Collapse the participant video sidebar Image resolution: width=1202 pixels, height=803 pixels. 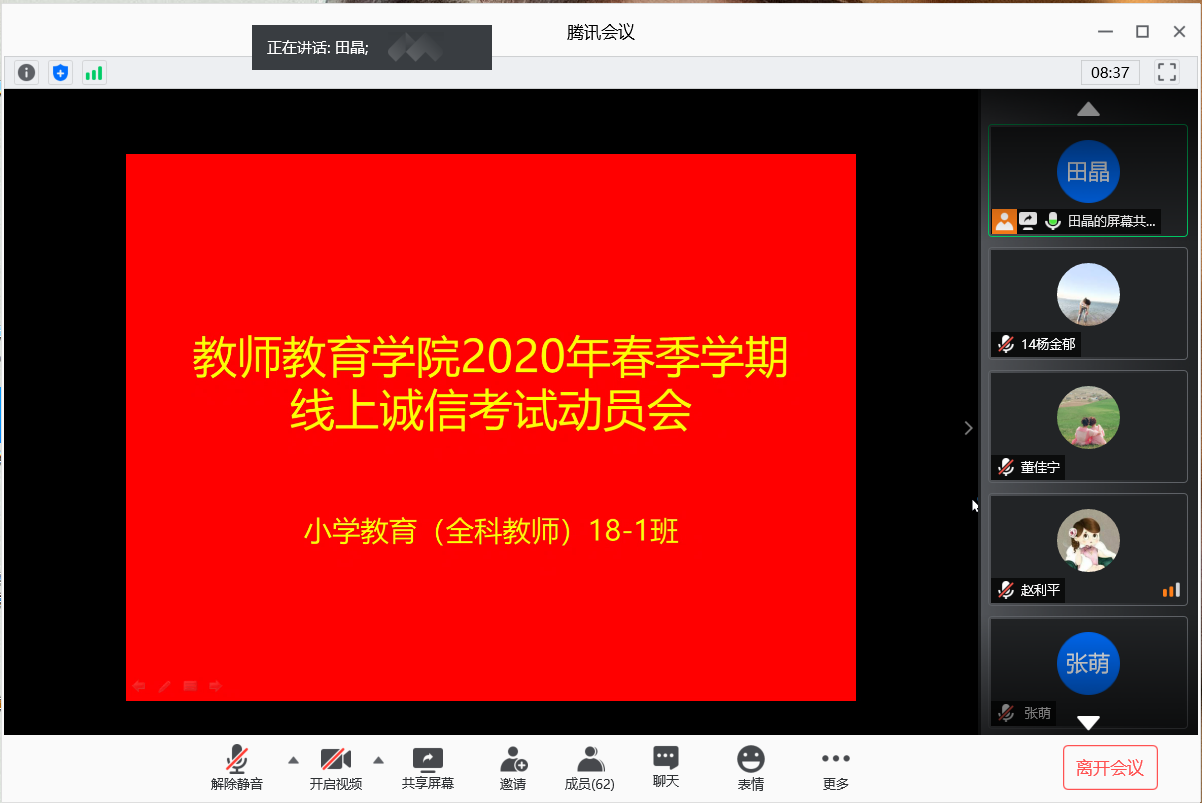coord(967,428)
